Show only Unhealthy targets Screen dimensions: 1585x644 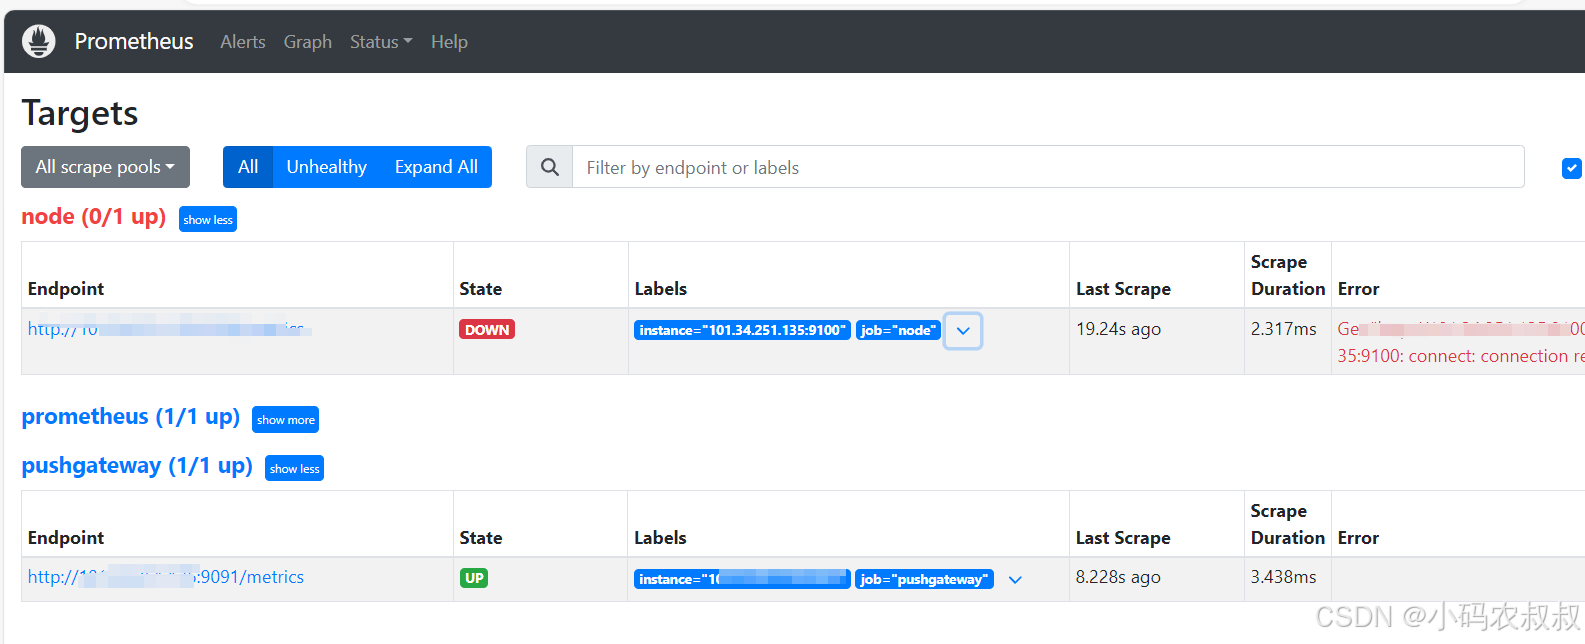coord(327,167)
